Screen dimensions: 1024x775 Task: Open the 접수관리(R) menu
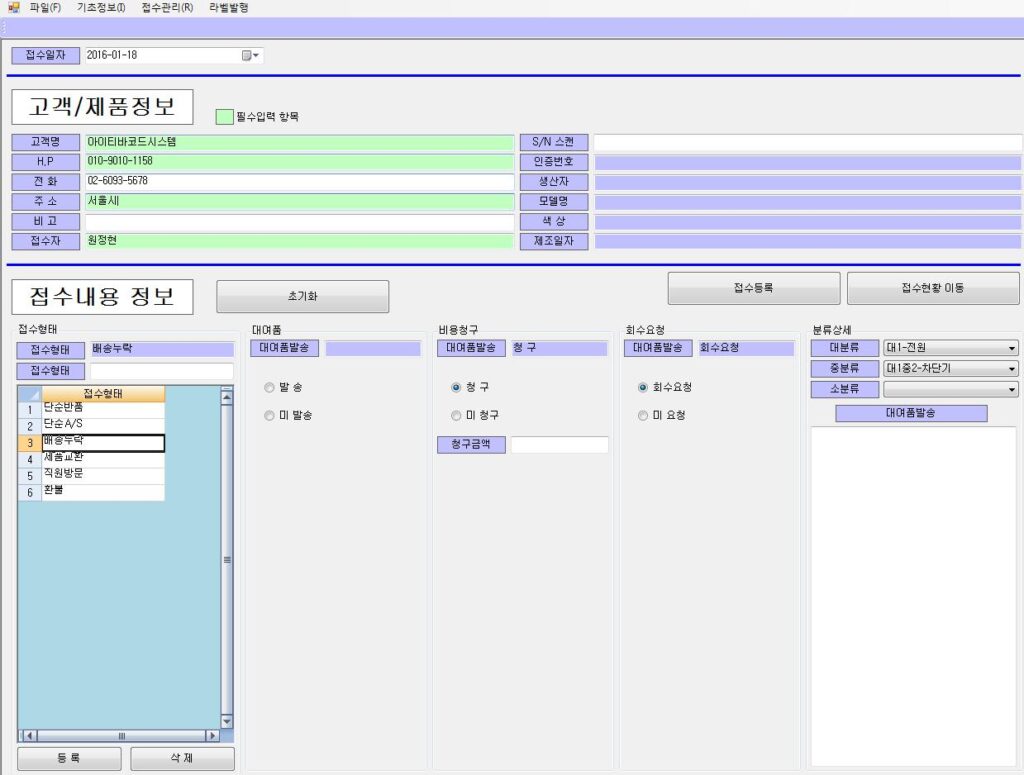coord(167,7)
